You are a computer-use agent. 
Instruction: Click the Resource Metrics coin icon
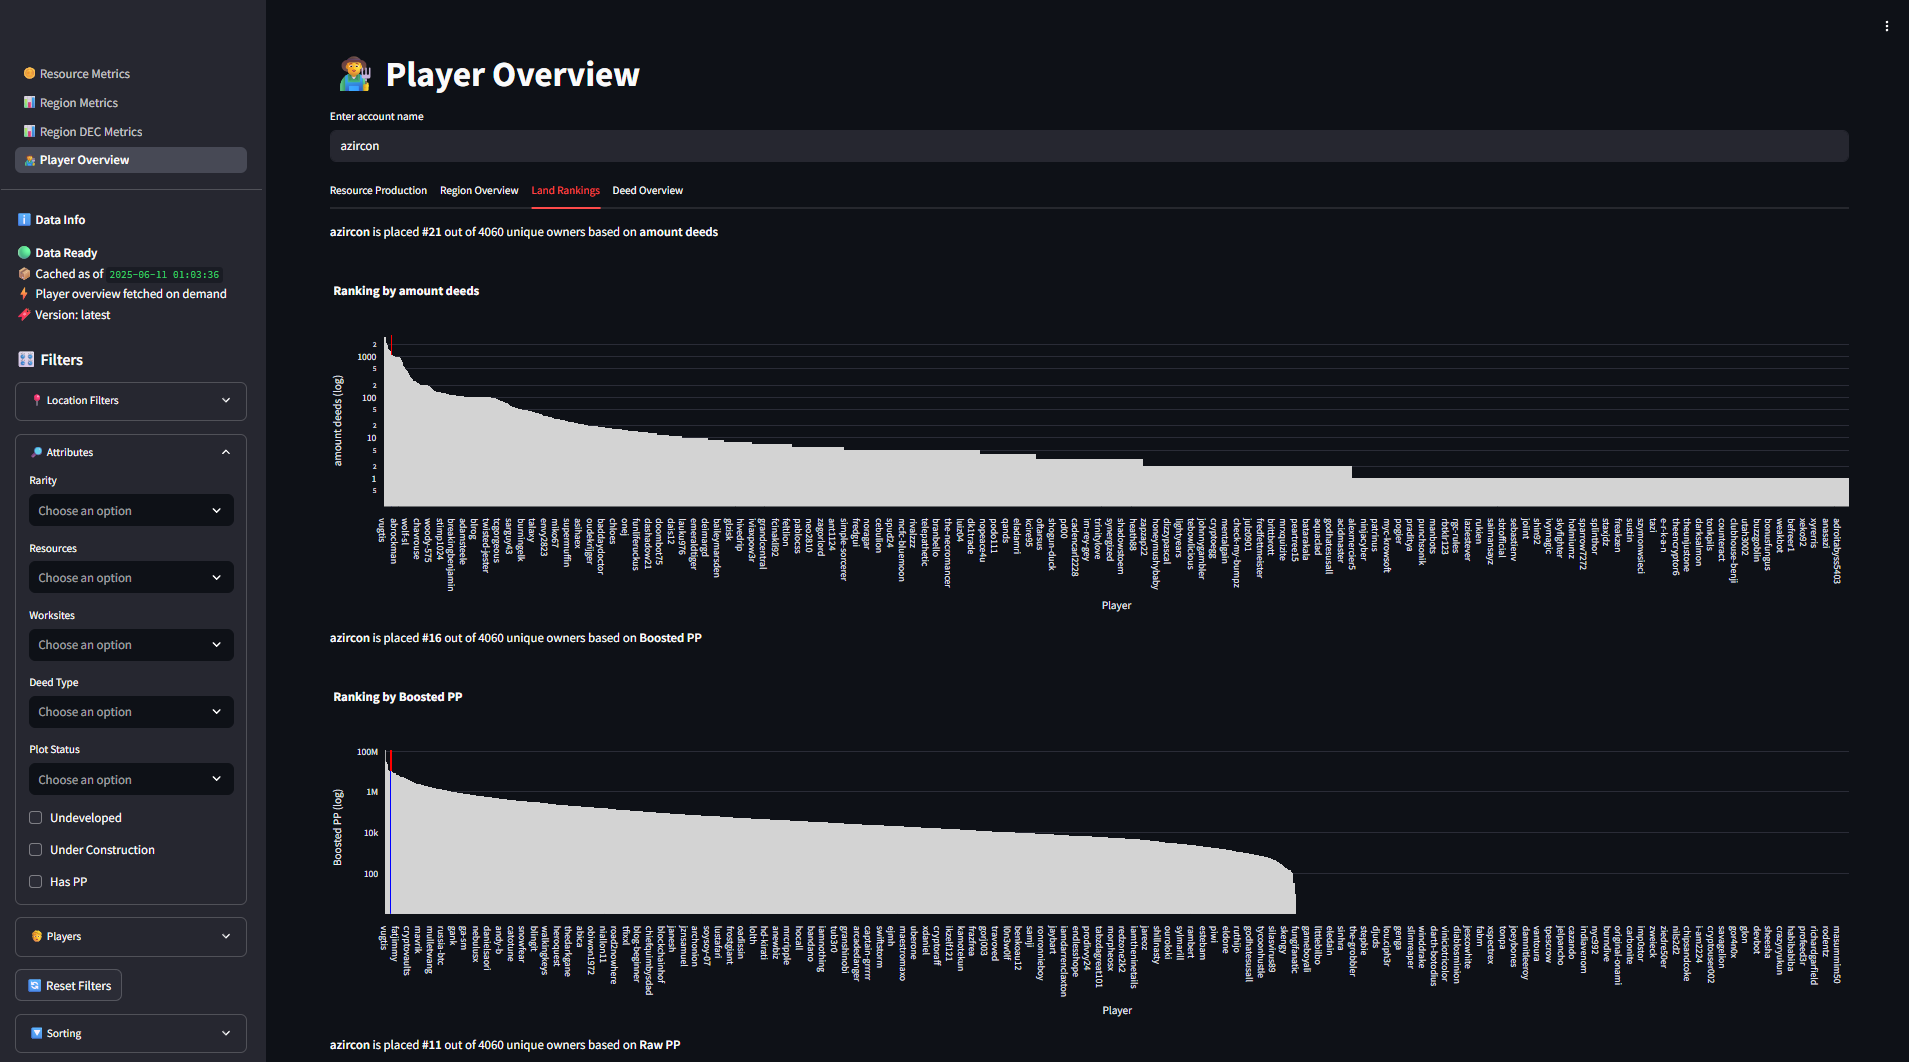click(x=30, y=74)
